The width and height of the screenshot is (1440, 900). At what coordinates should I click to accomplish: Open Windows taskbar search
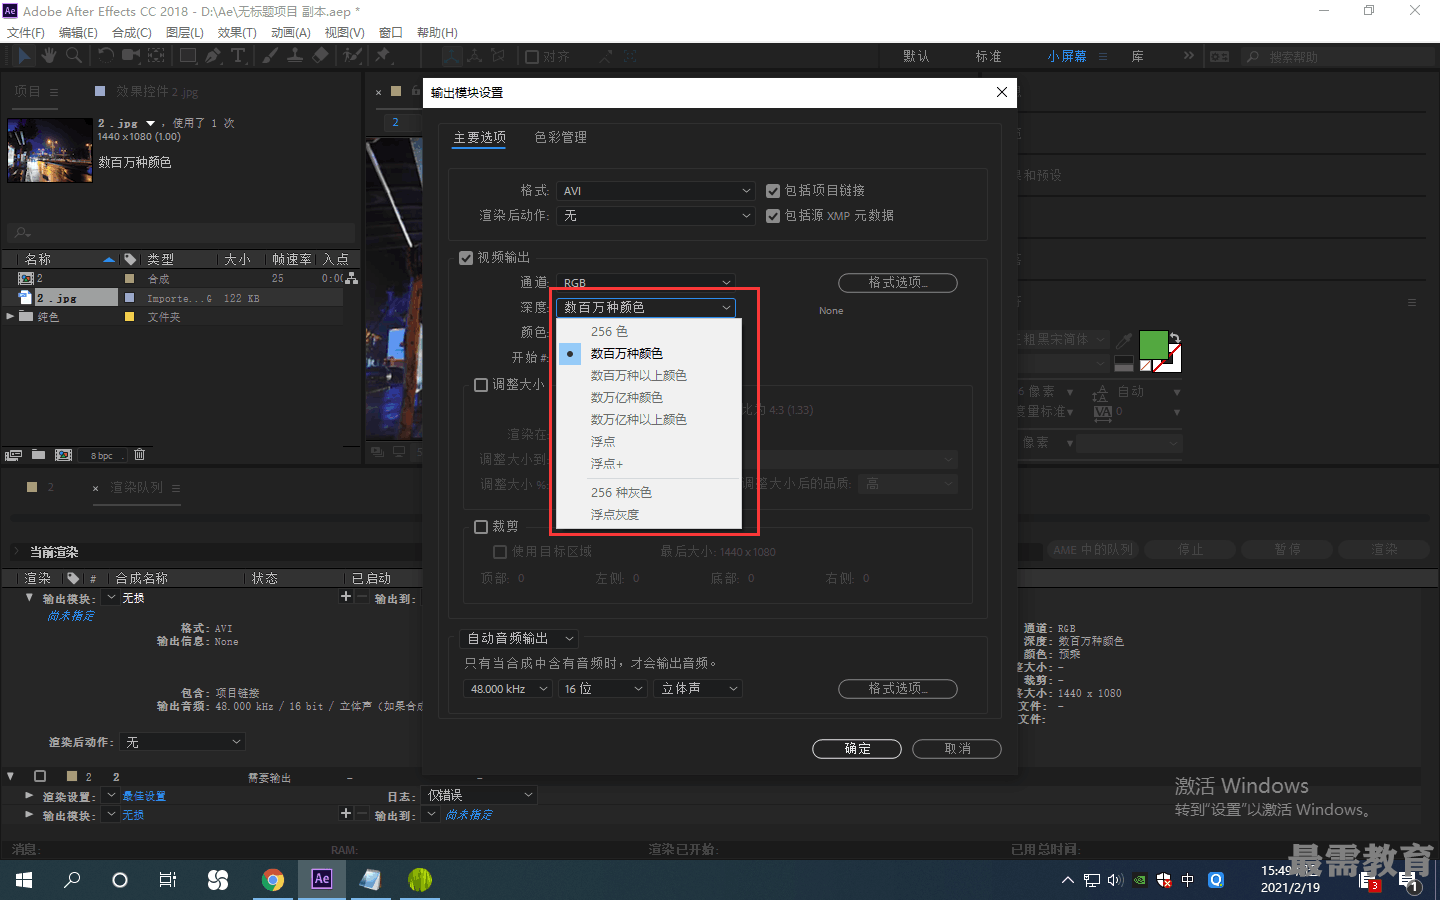pos(72,880)
